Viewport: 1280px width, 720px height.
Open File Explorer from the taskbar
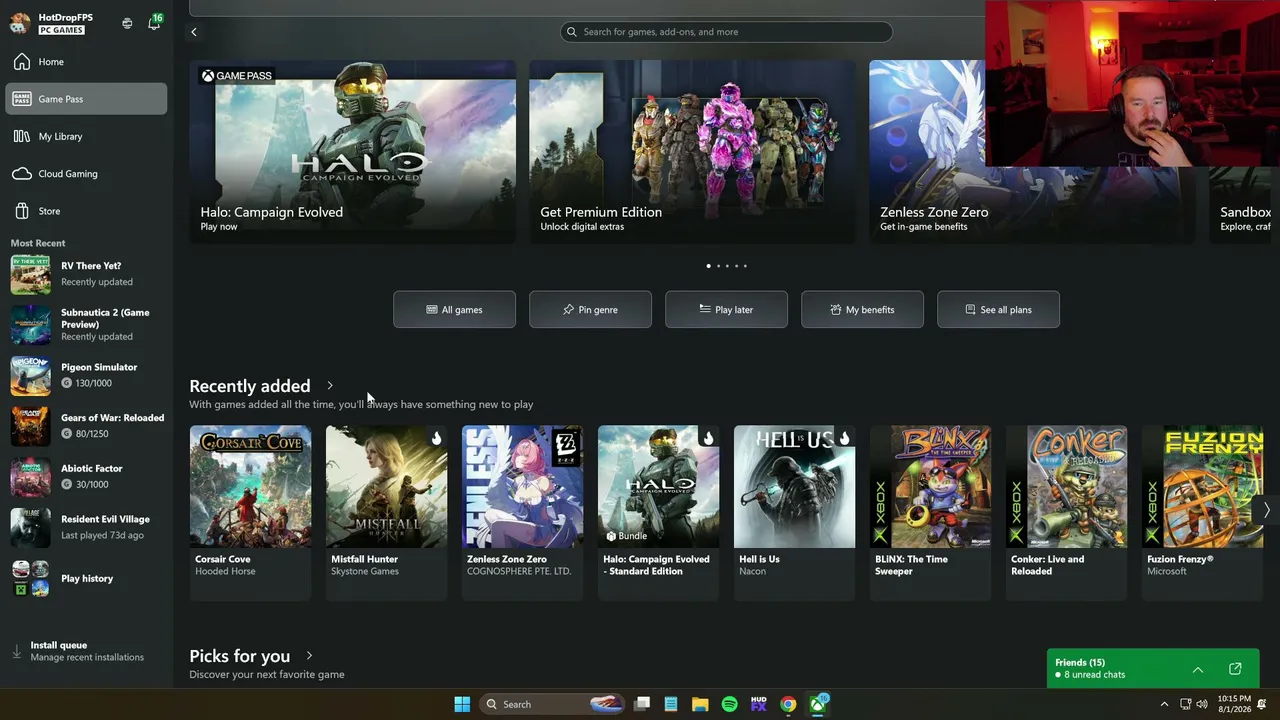[x=700, y=704]
